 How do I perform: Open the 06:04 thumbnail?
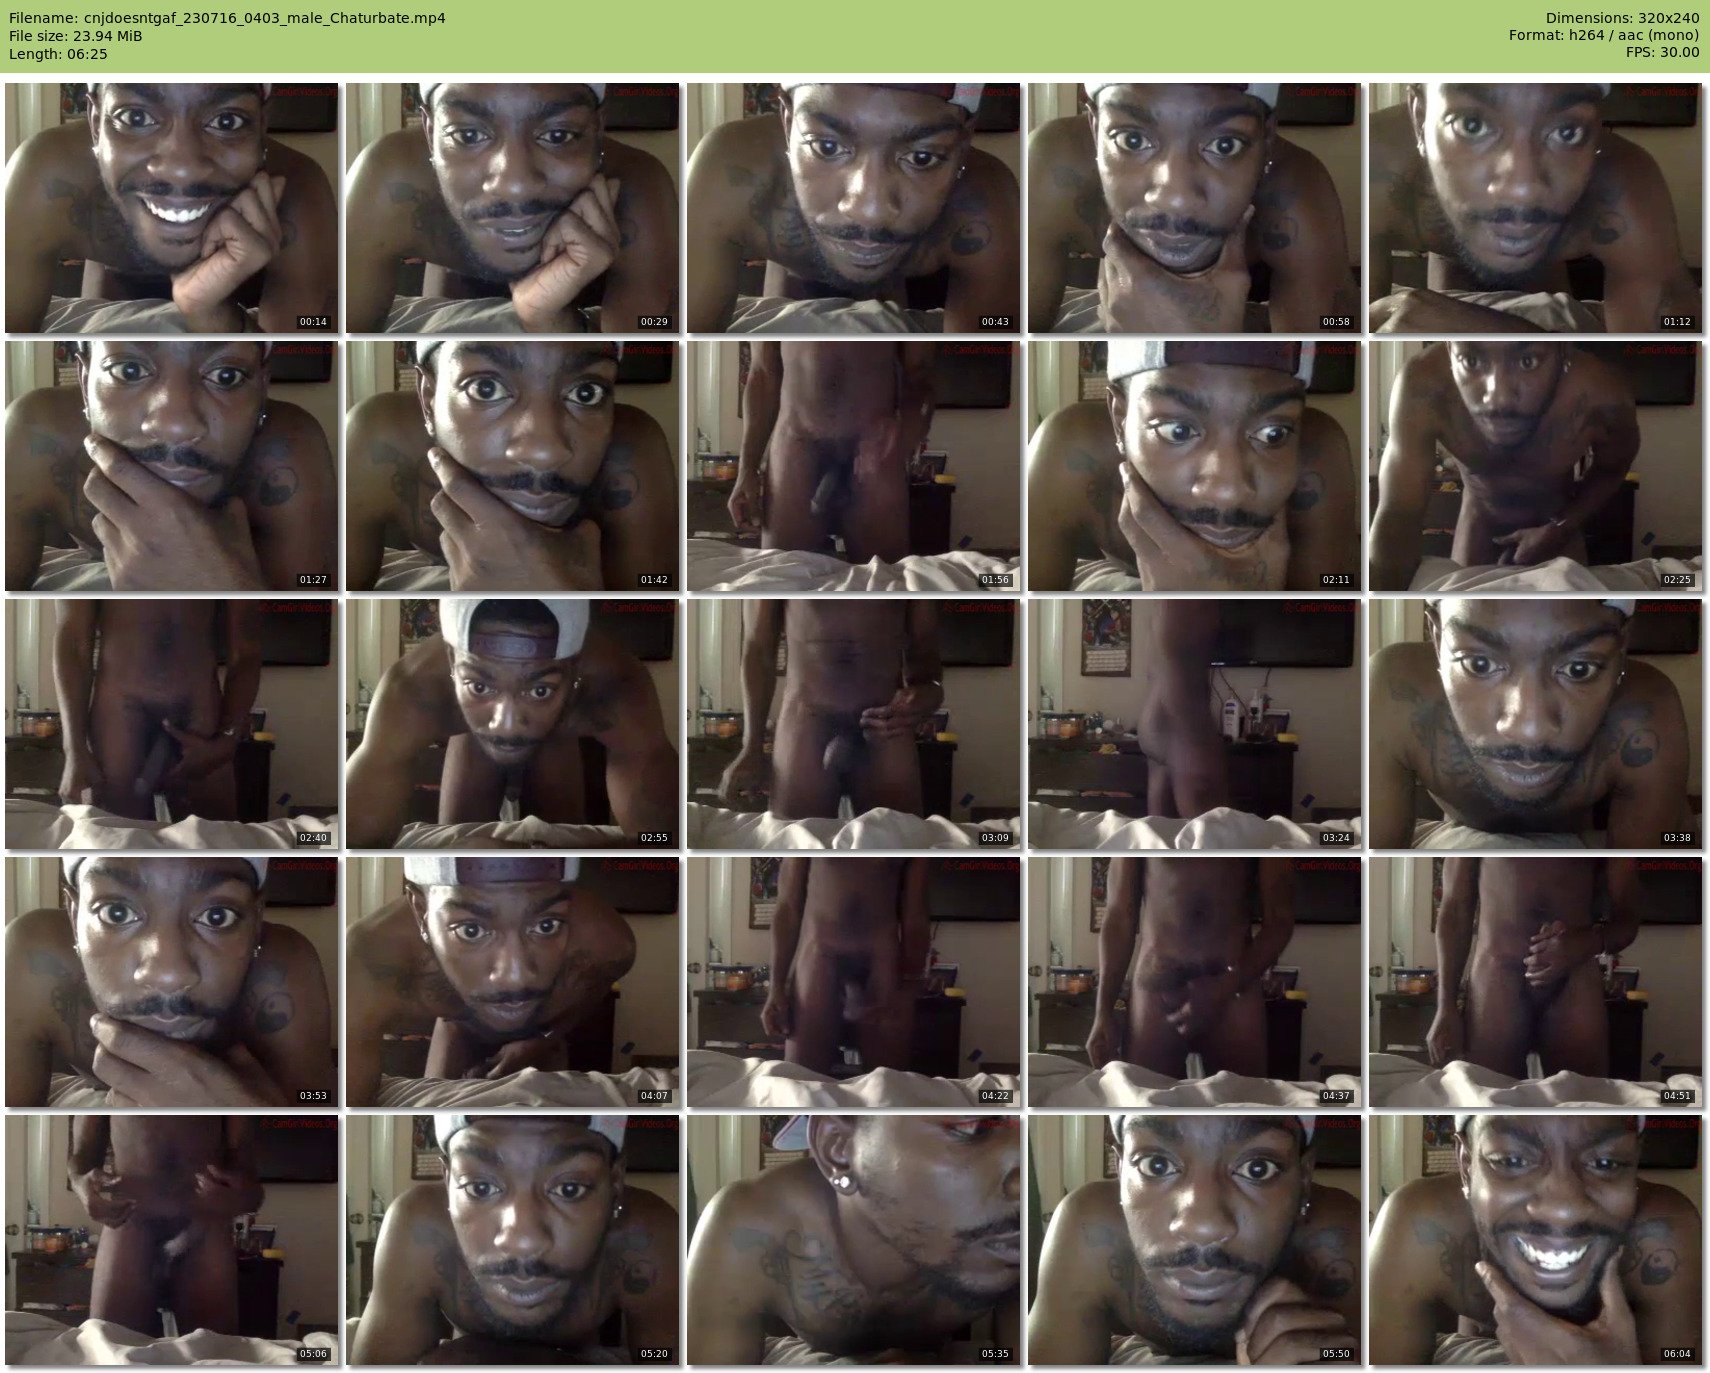coord(1536,1240)
